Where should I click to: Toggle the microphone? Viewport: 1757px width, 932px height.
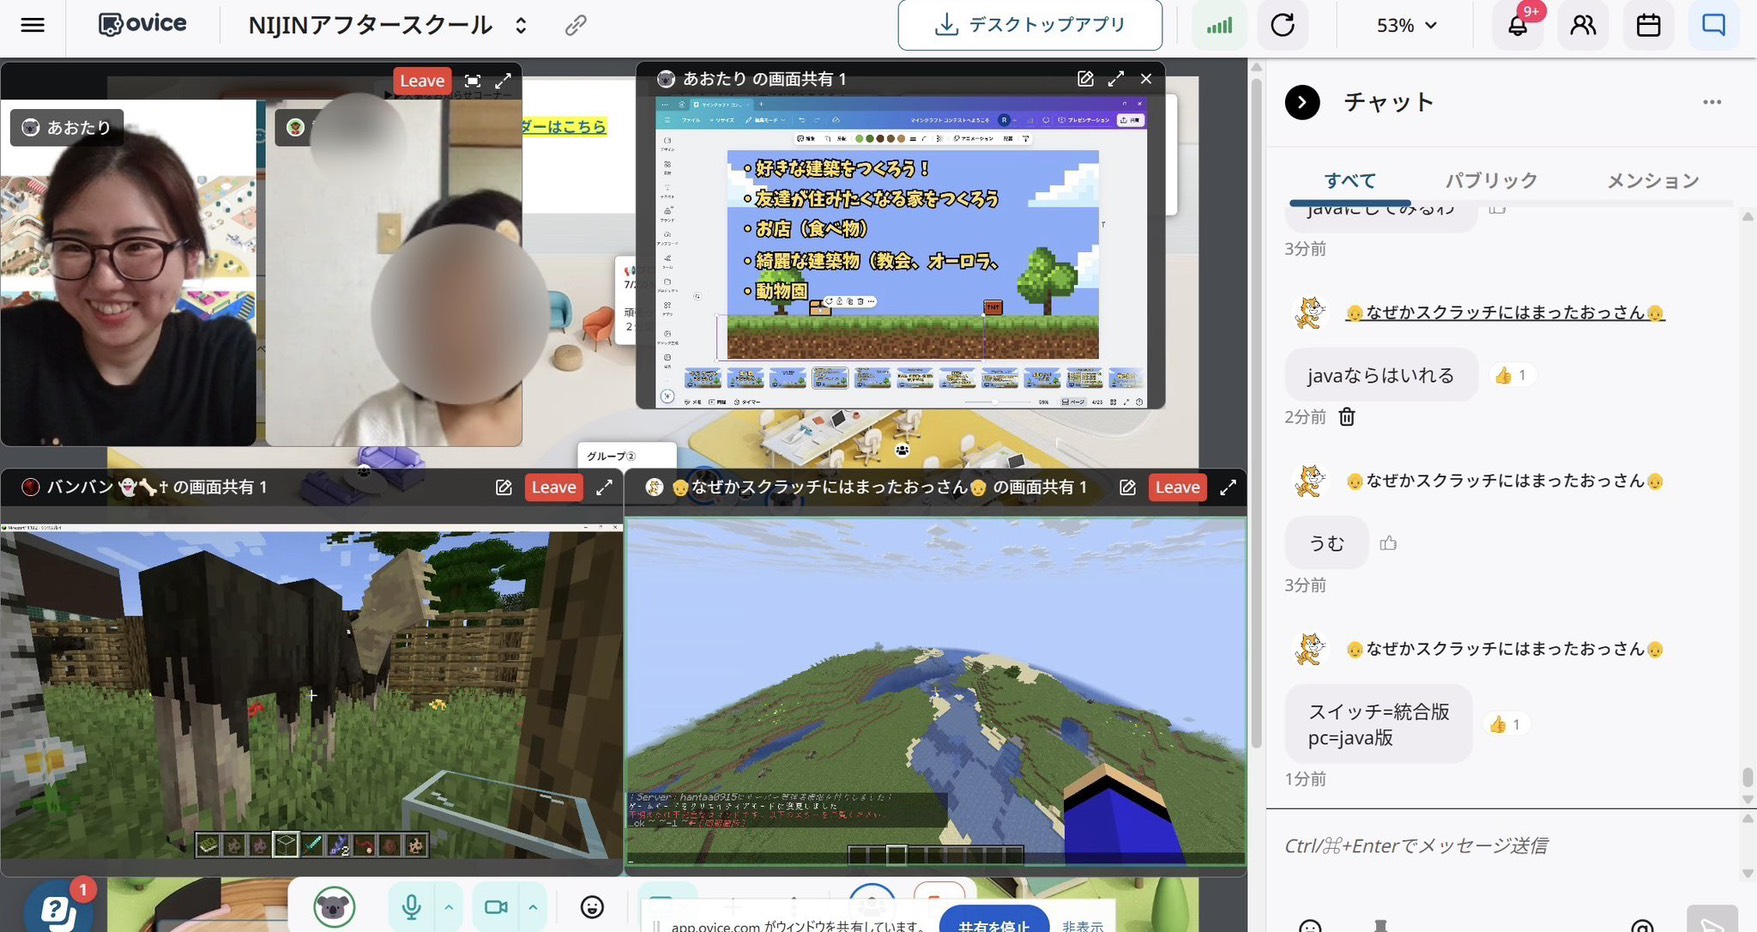411,907
